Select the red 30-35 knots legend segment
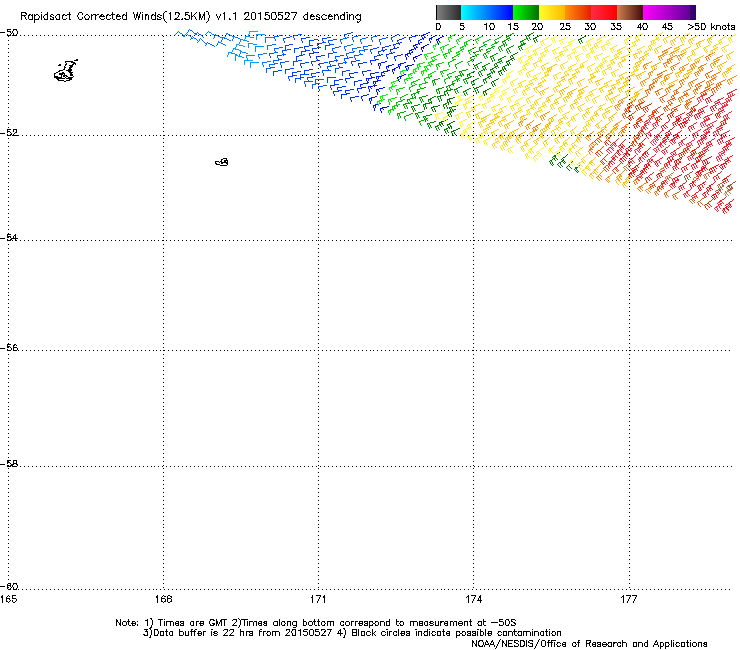This screenshot has height=650, width=740. [x=604, y=12]
